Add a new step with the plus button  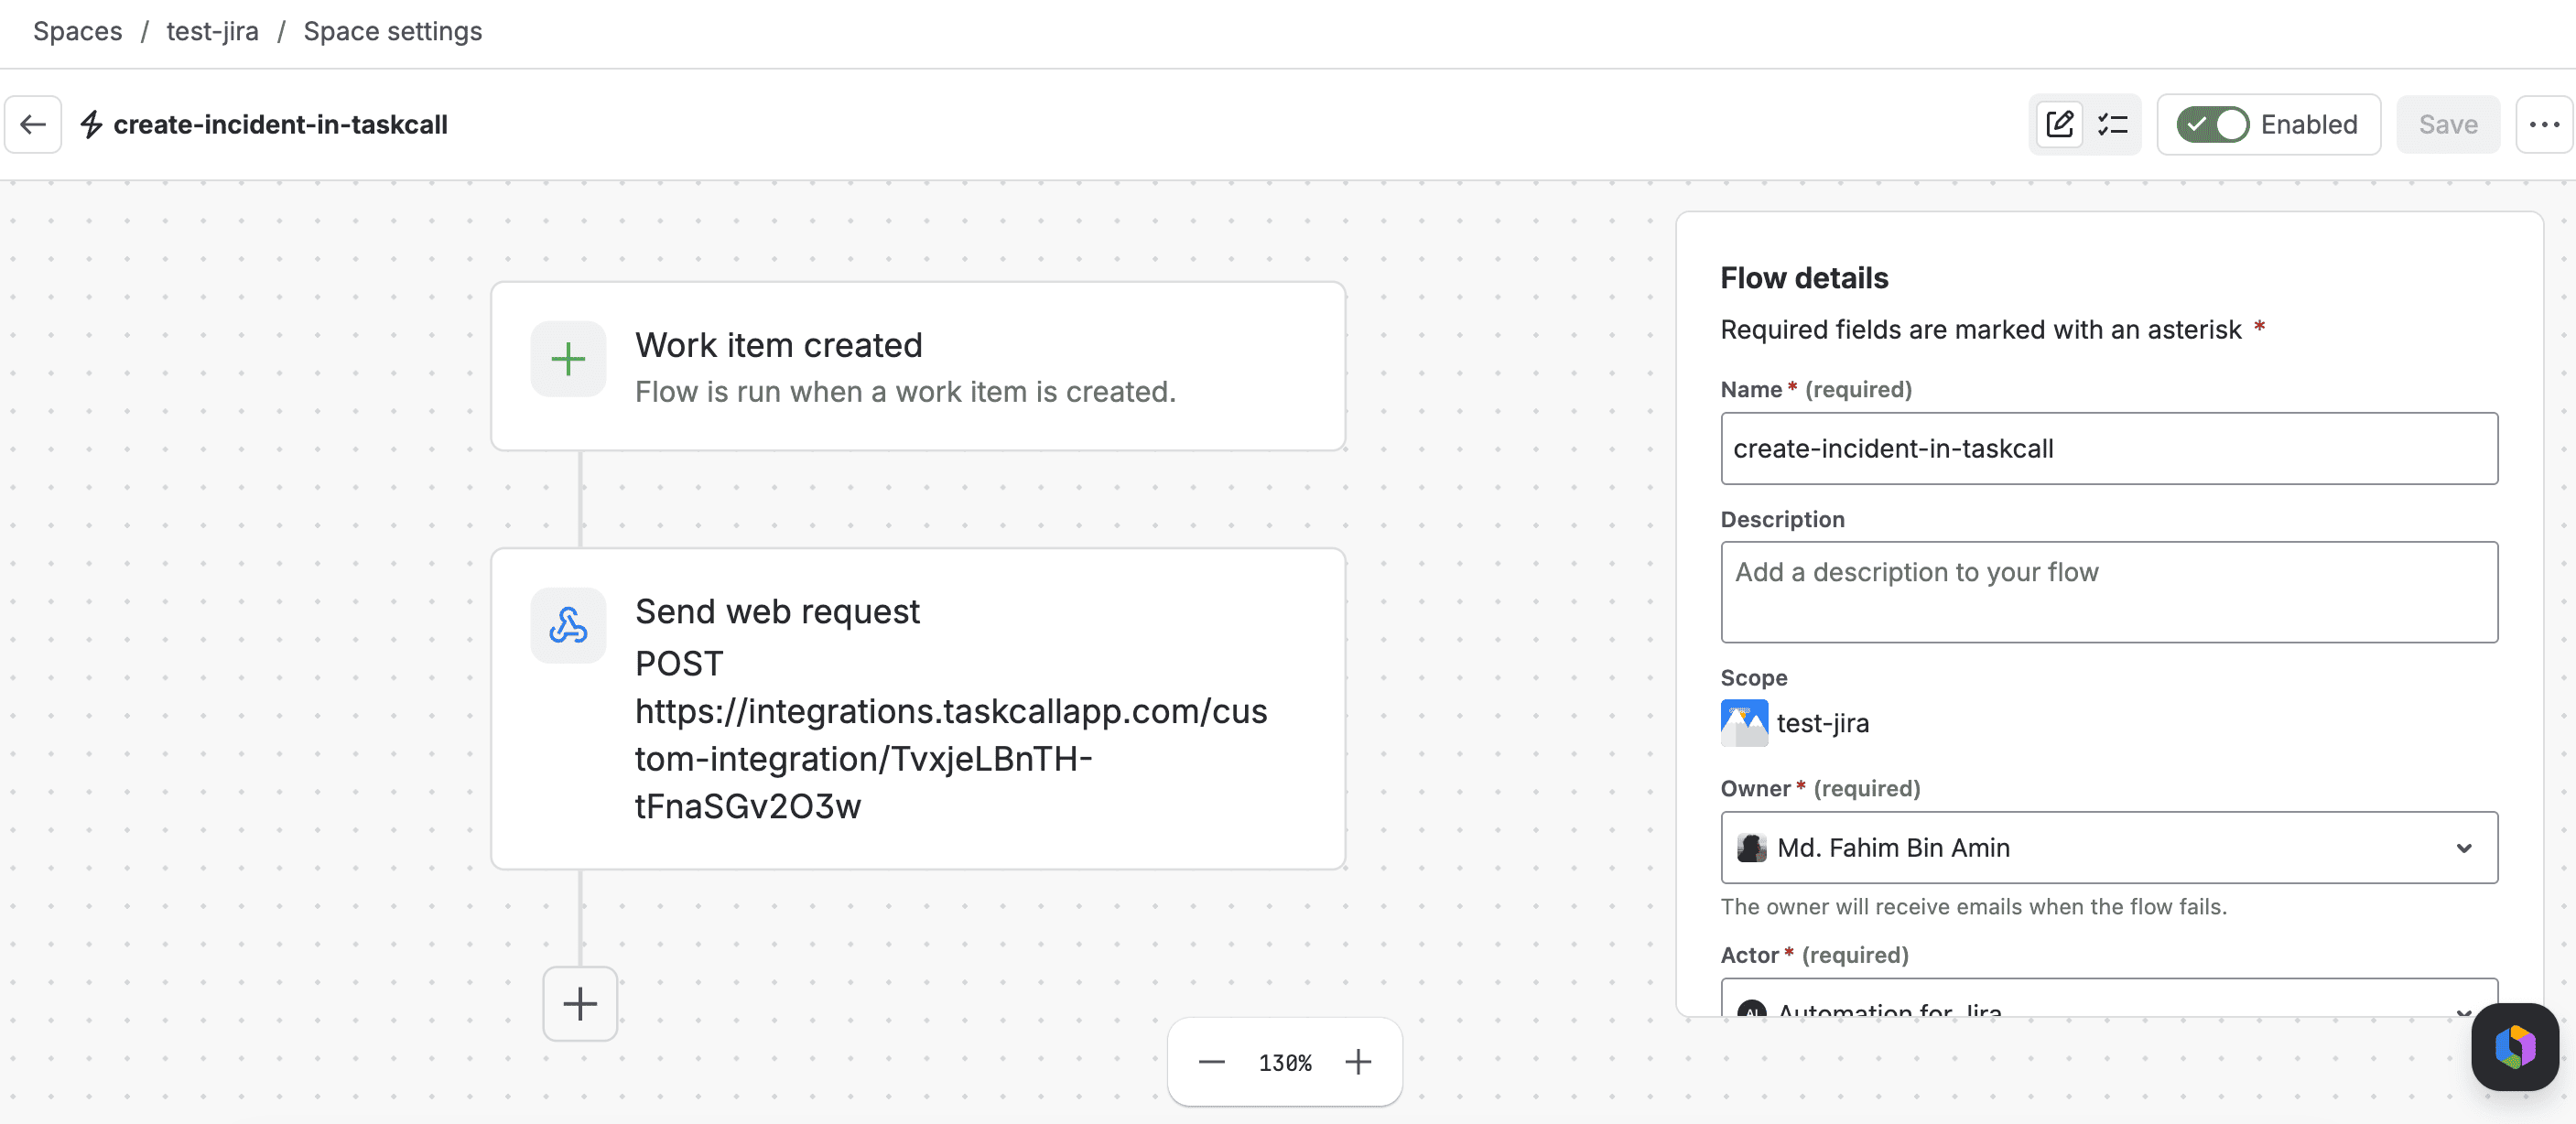(580, 1003)
